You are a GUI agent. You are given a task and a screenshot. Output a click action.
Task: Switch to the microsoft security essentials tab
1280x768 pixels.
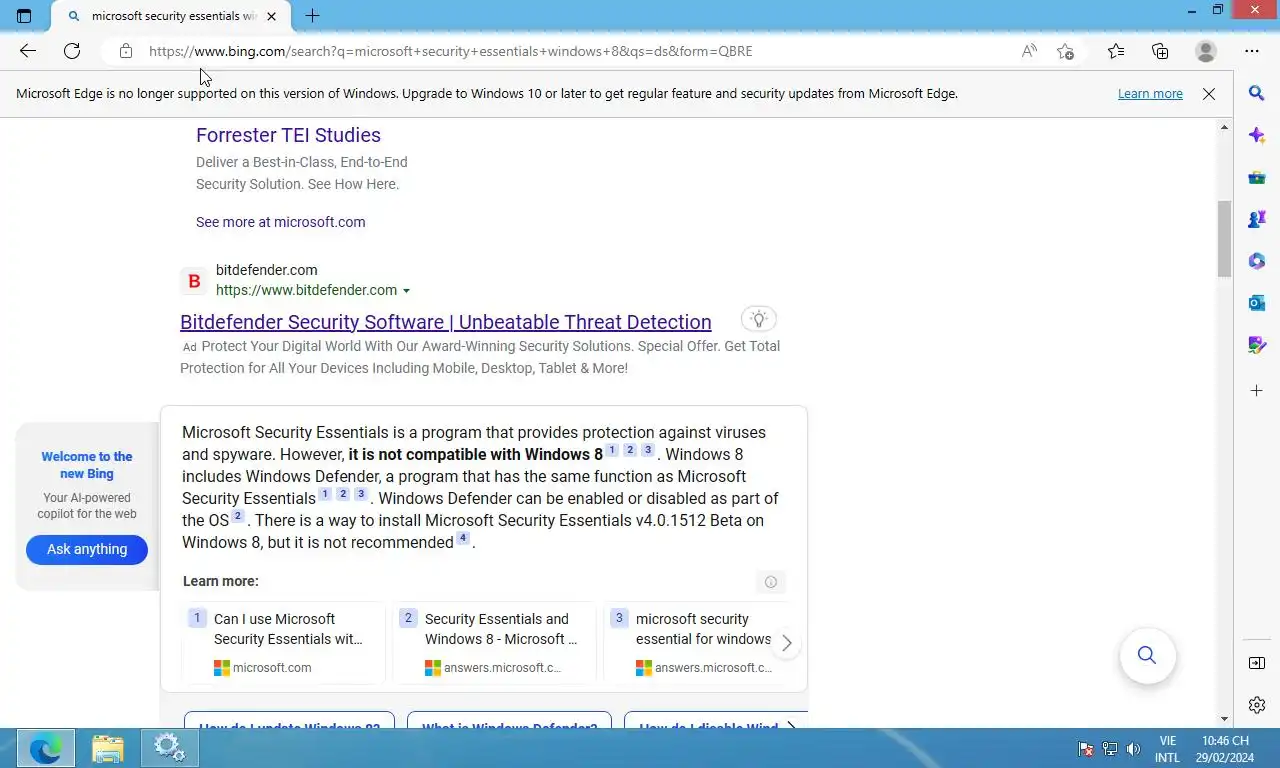tap(173, 16)
